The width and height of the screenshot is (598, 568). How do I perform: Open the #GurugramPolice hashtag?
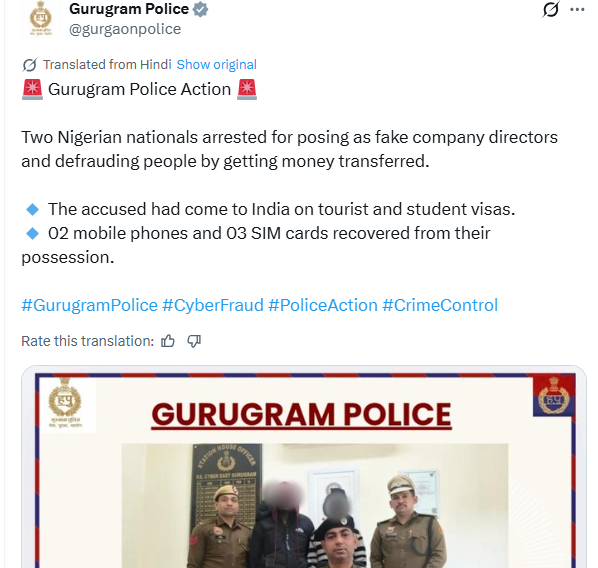click(89, 305)
